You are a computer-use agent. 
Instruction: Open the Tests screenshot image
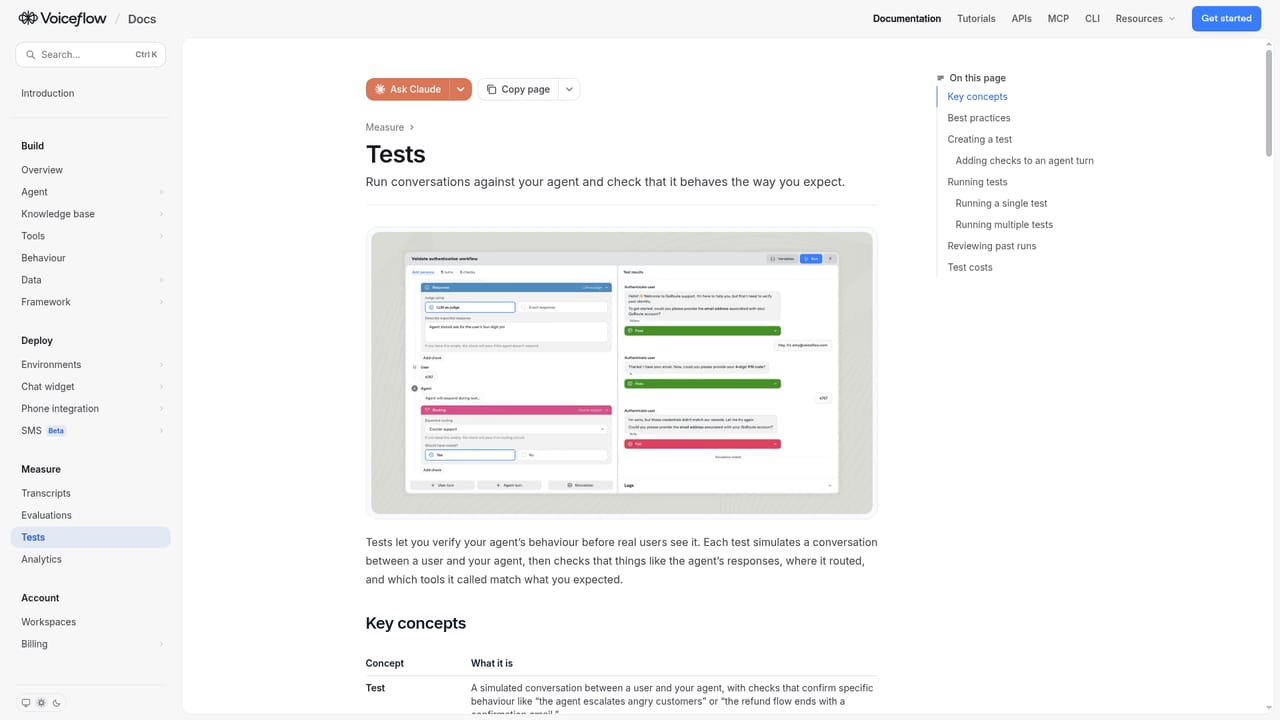(622, 373)
